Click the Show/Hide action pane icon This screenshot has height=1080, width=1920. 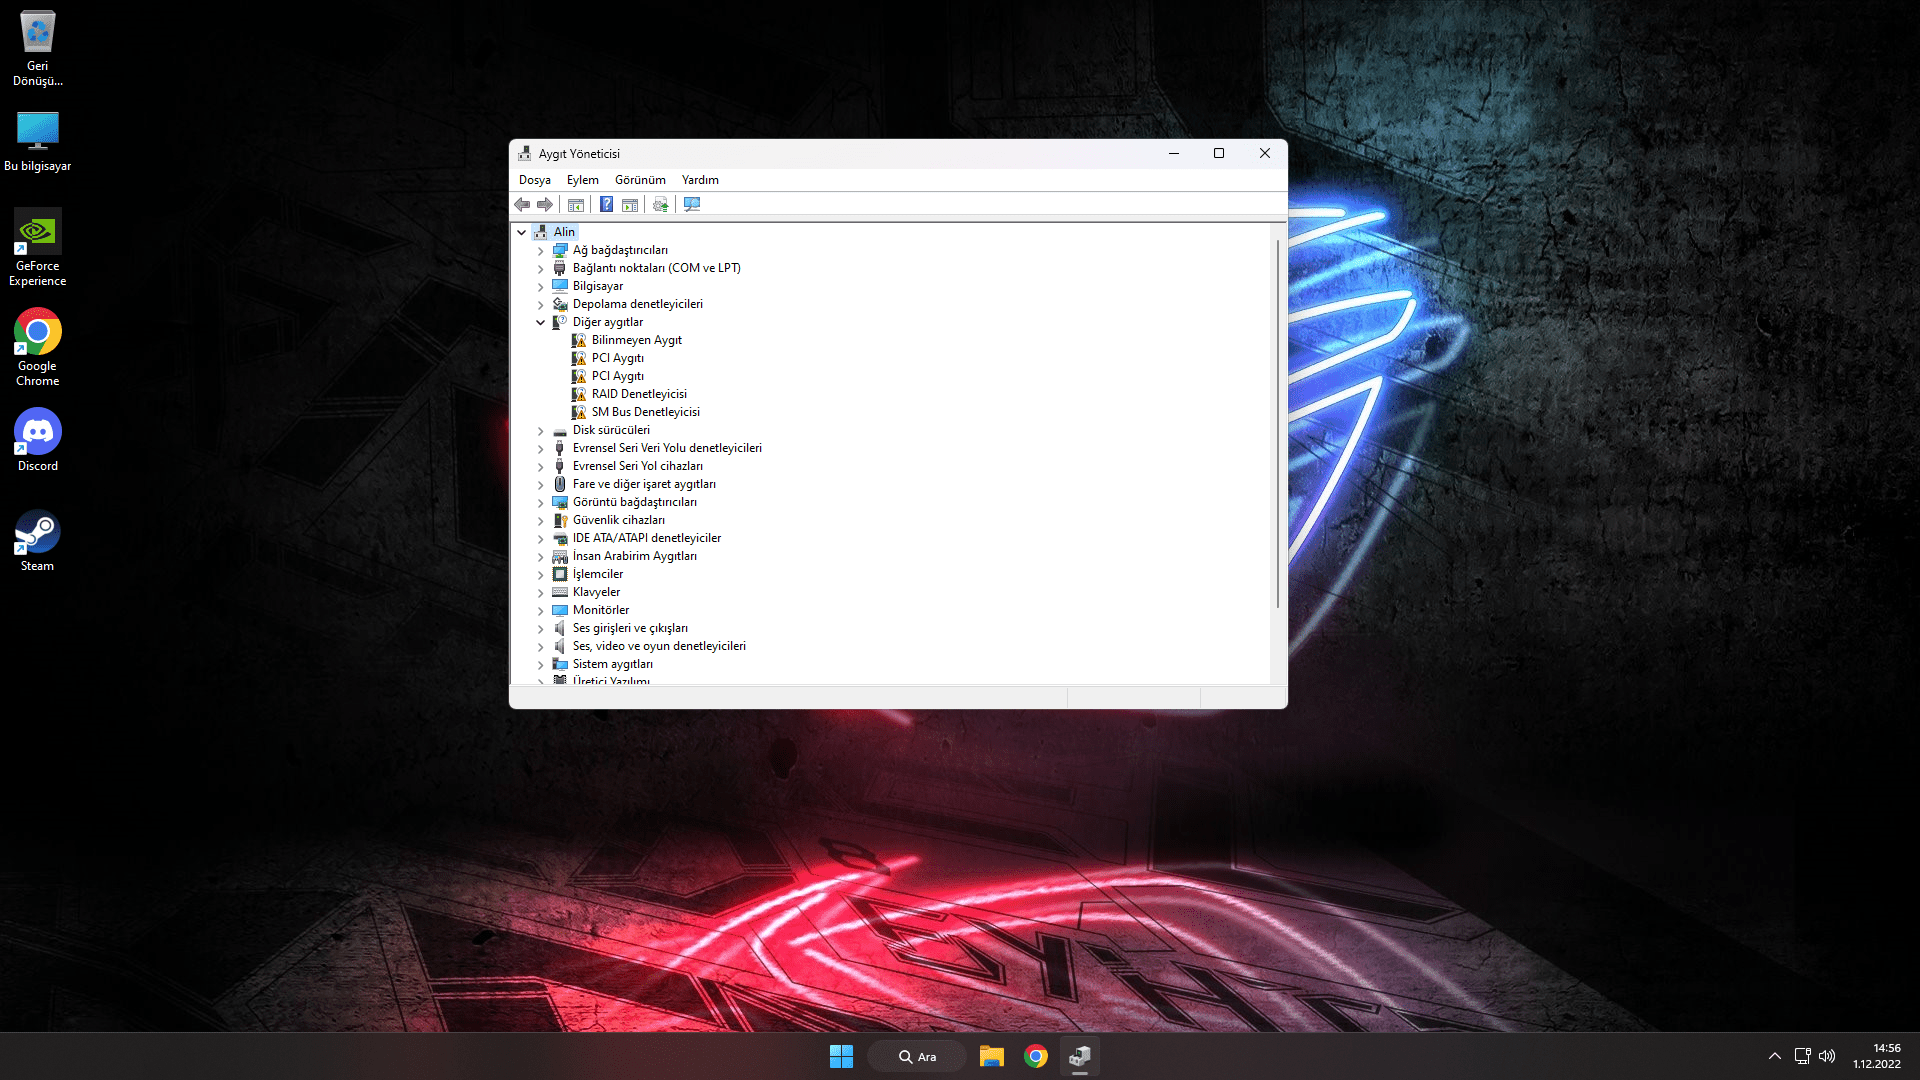pos(630,204)
